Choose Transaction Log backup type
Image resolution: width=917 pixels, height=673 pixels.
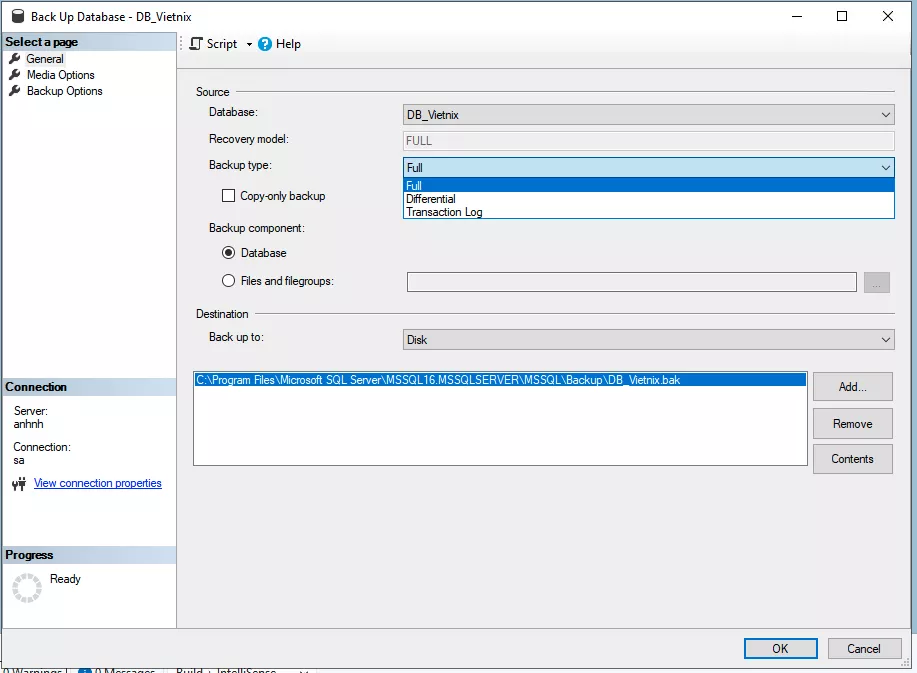coord(444,212)
